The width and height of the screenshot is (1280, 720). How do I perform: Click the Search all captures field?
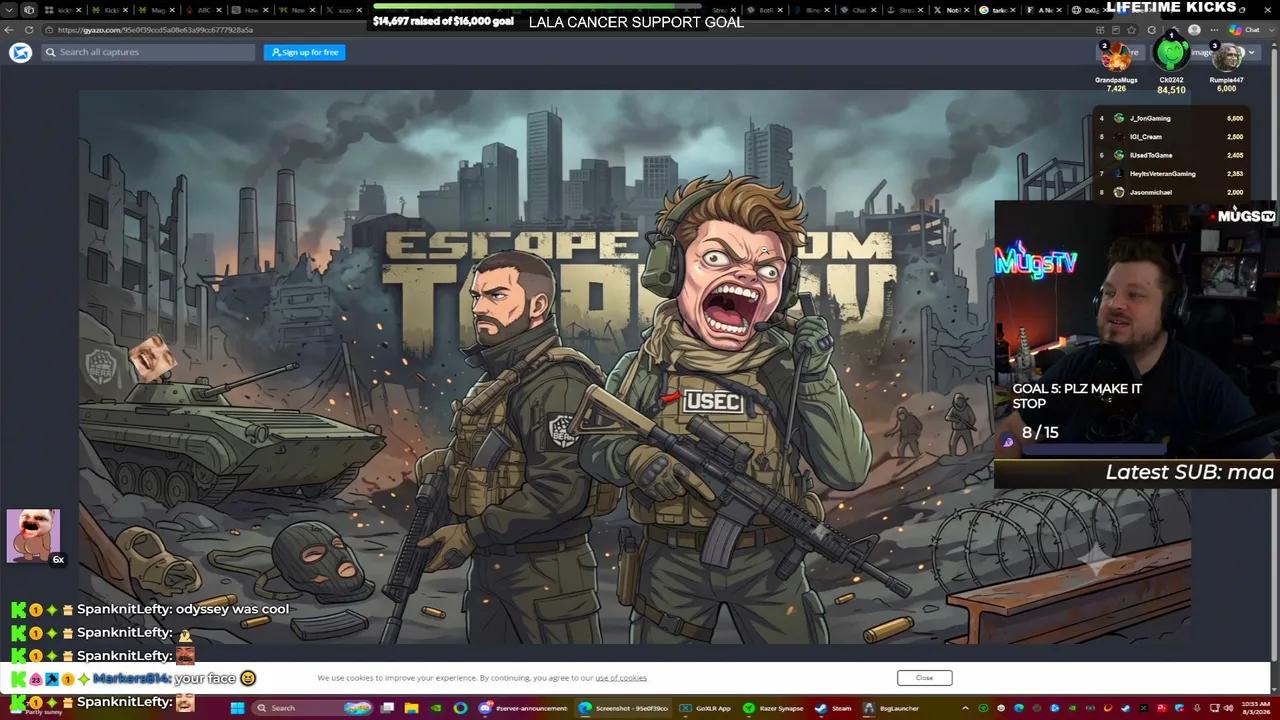148,52
